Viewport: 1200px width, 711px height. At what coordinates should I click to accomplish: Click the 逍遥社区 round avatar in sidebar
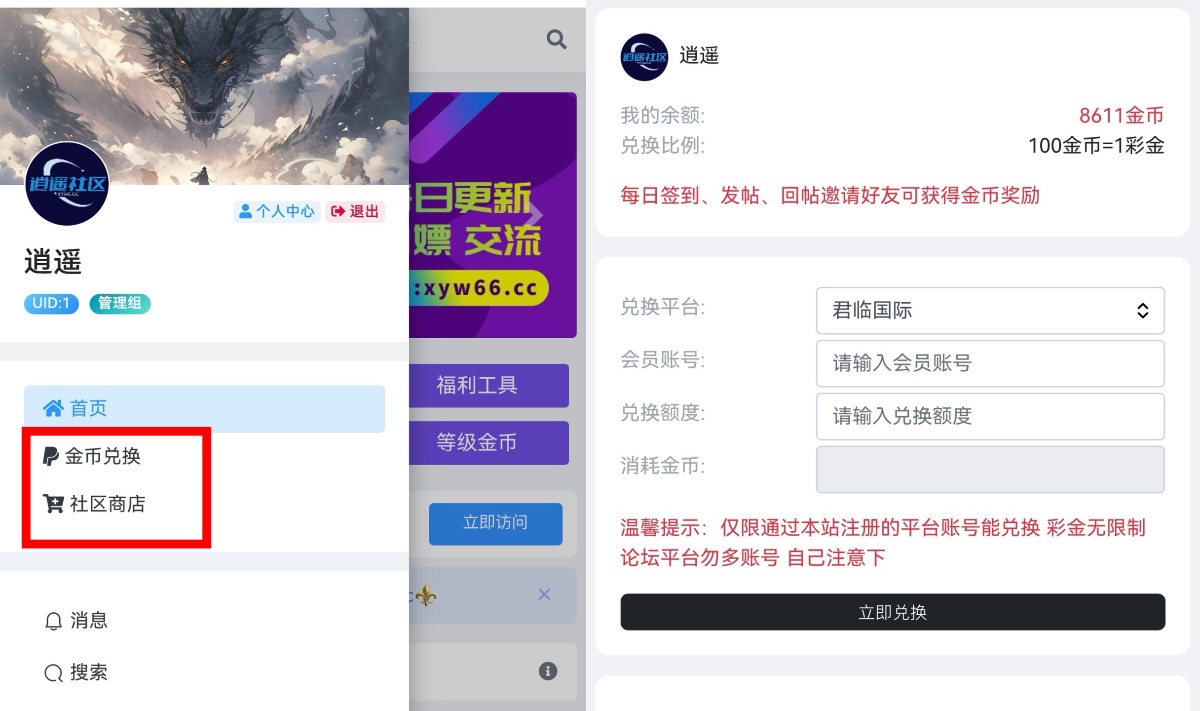(x=66, y=184)
